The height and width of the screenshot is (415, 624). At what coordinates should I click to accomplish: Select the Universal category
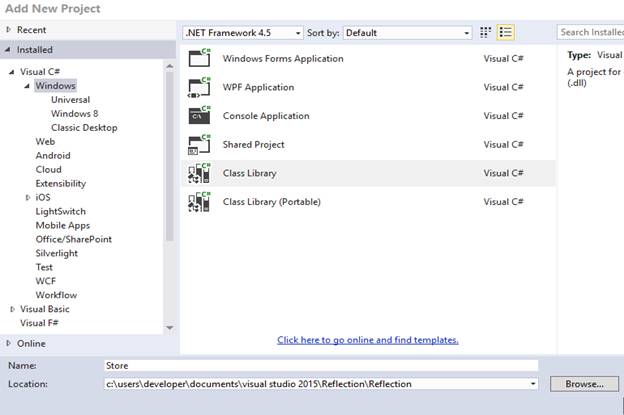click(x=70, y=99)
